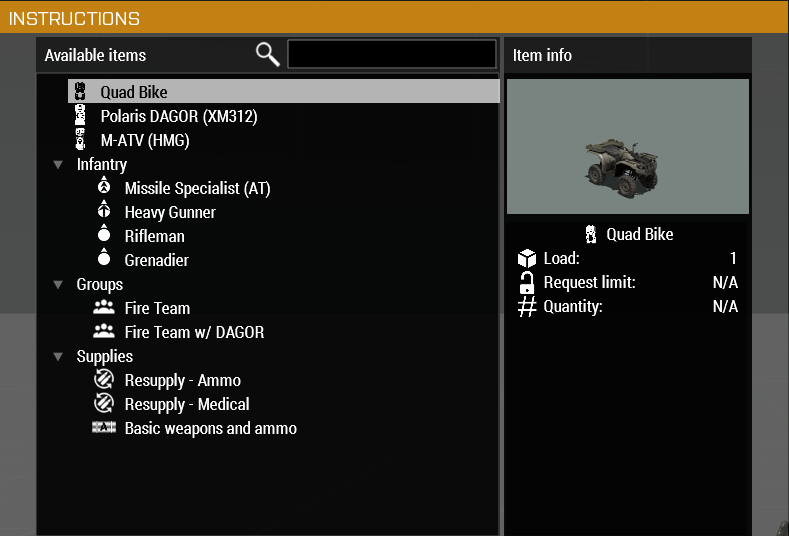Collapse the Infantry category
789x536 pixels.
[58, 165]
